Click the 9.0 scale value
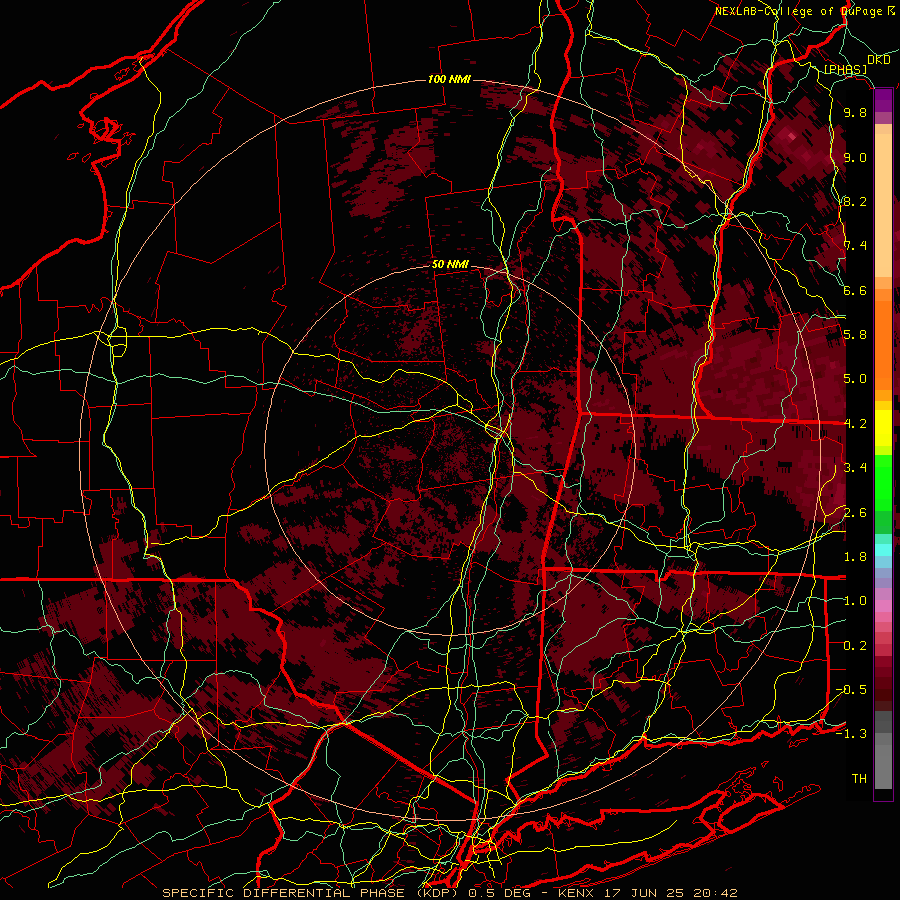The width and height of the screenshot is (900, 900). click(855, 158)
